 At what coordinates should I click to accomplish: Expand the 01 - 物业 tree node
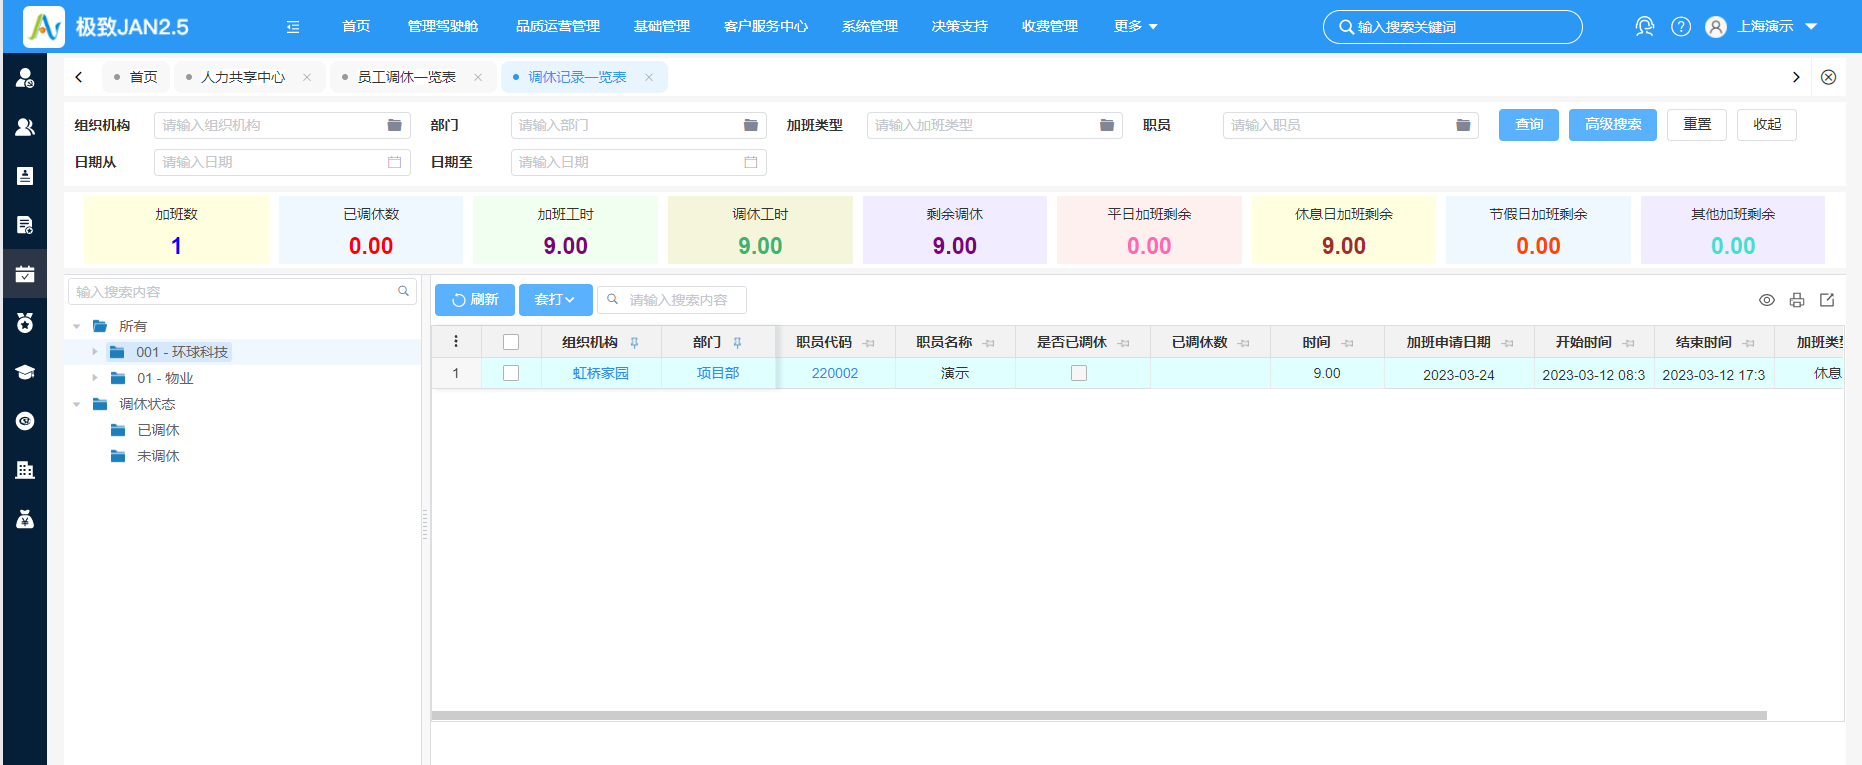pos(95,378)
